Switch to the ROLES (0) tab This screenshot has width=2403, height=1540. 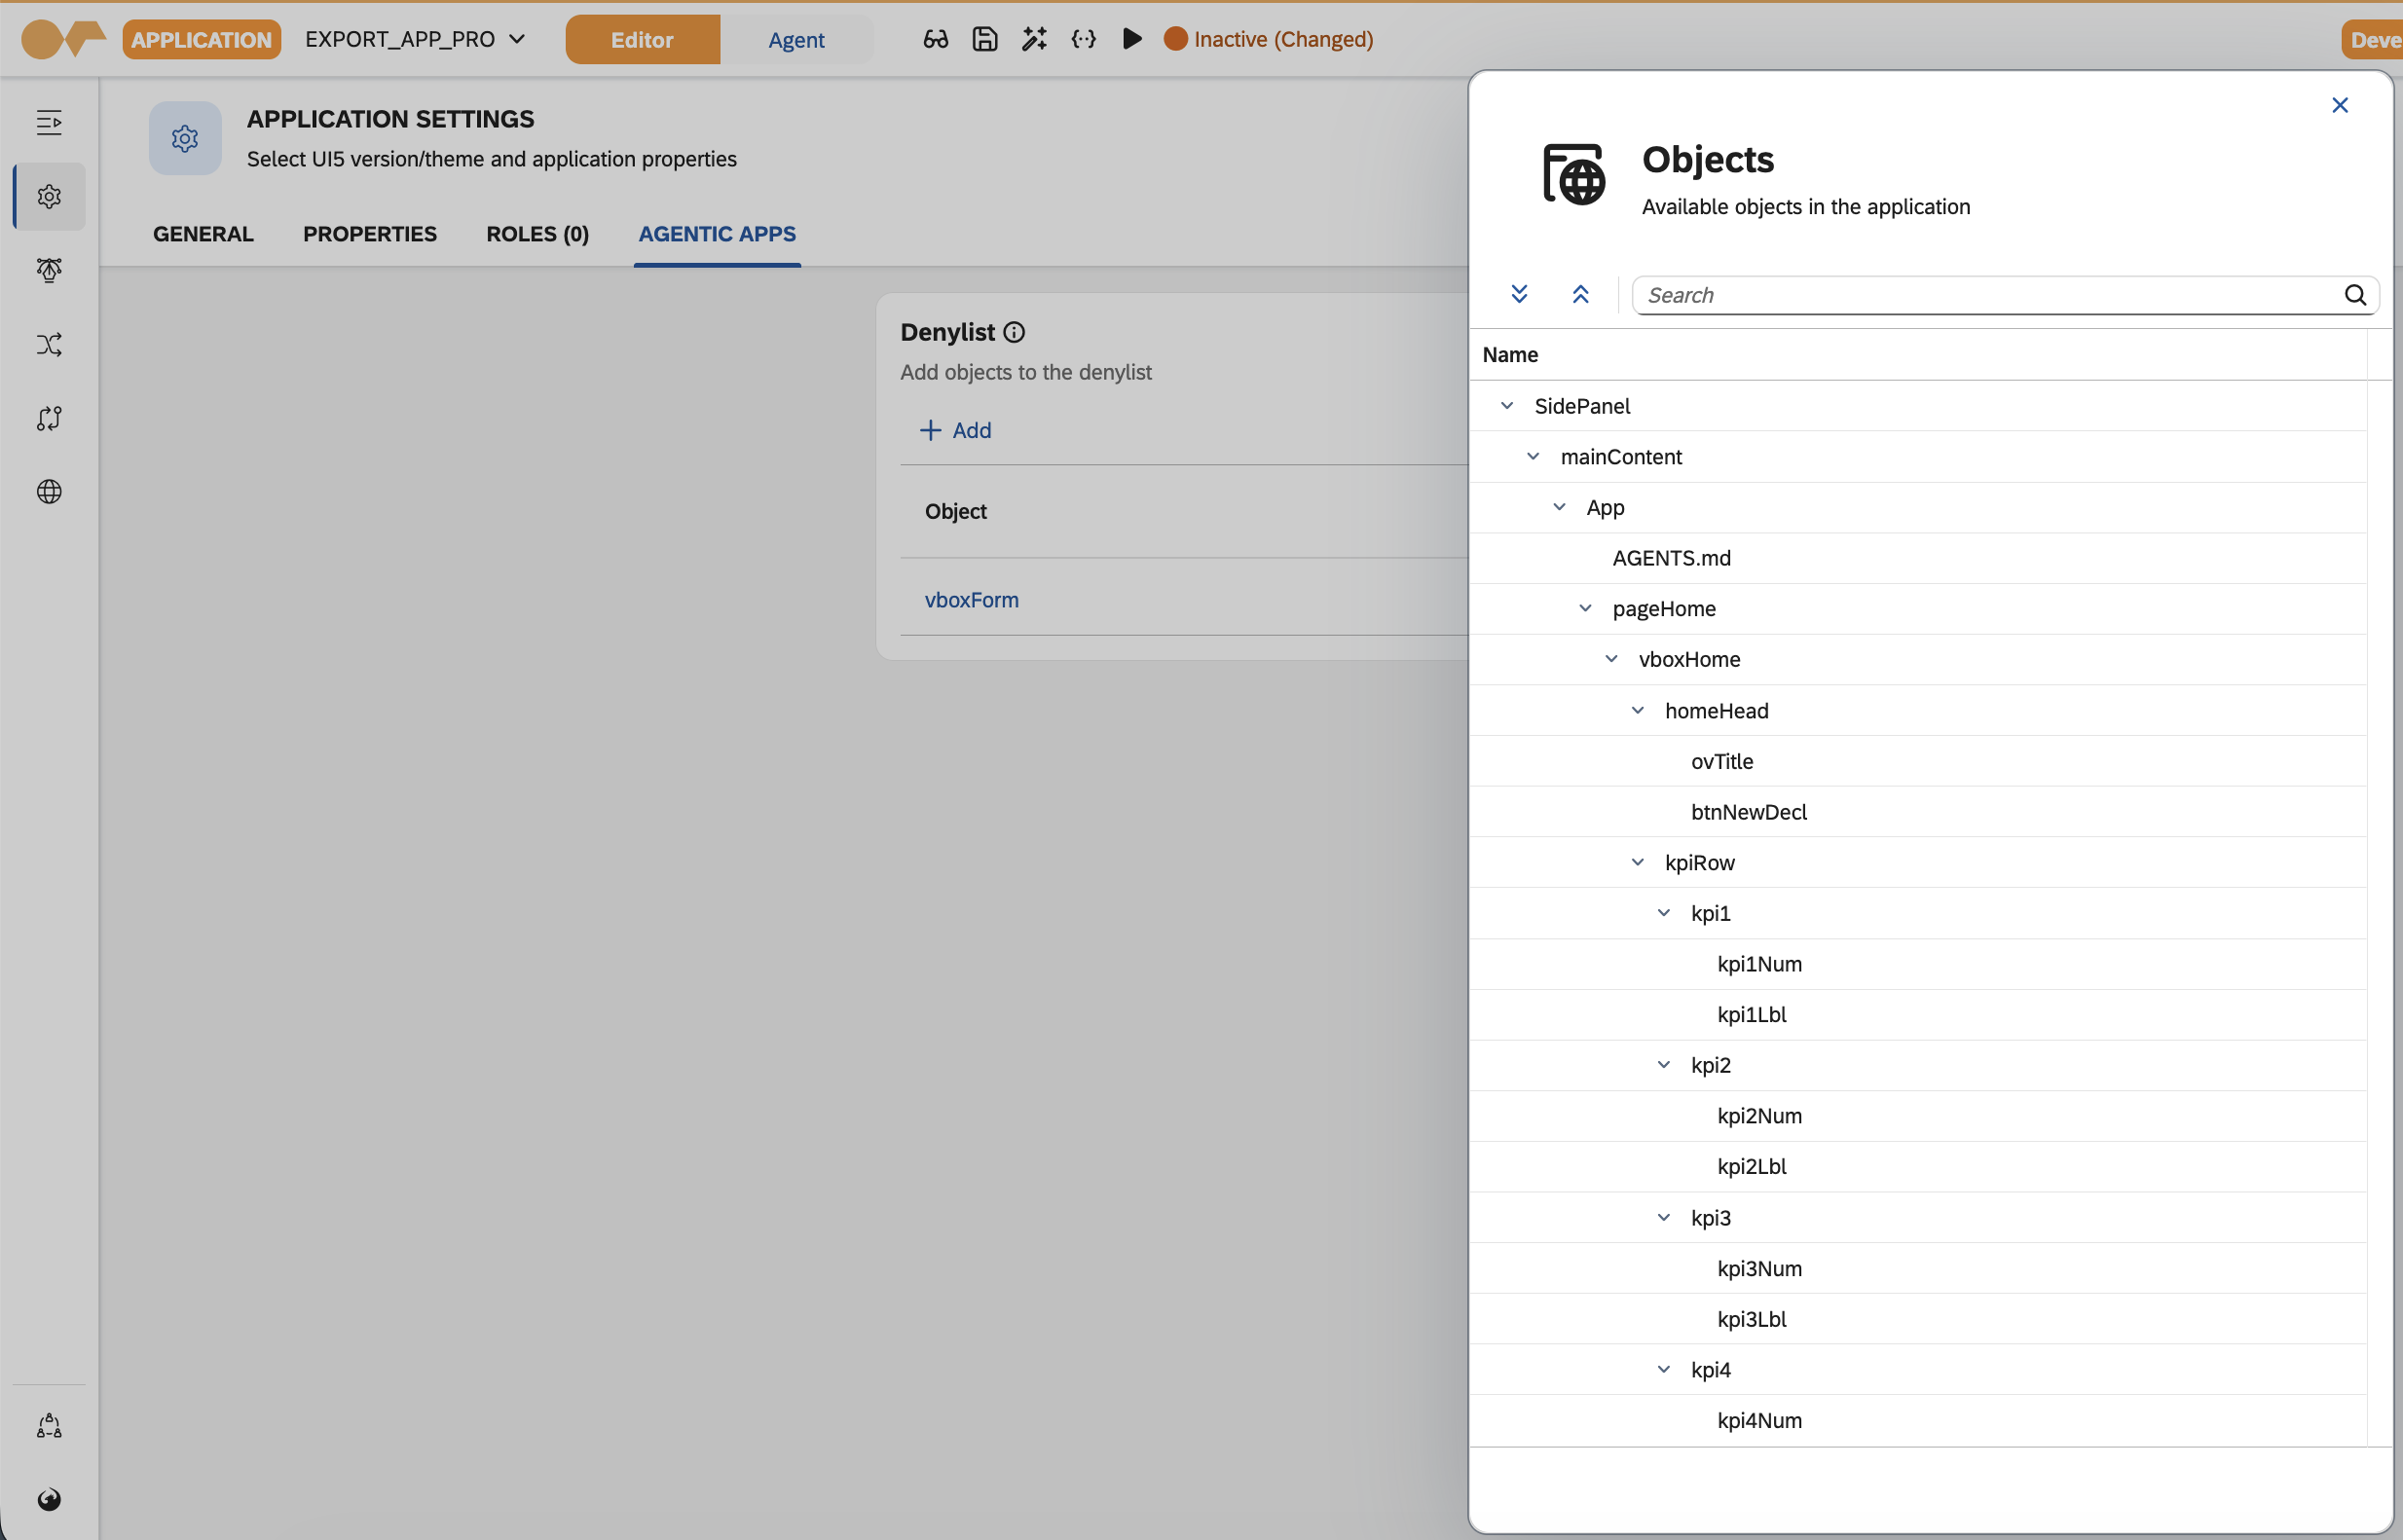[538, 234]
